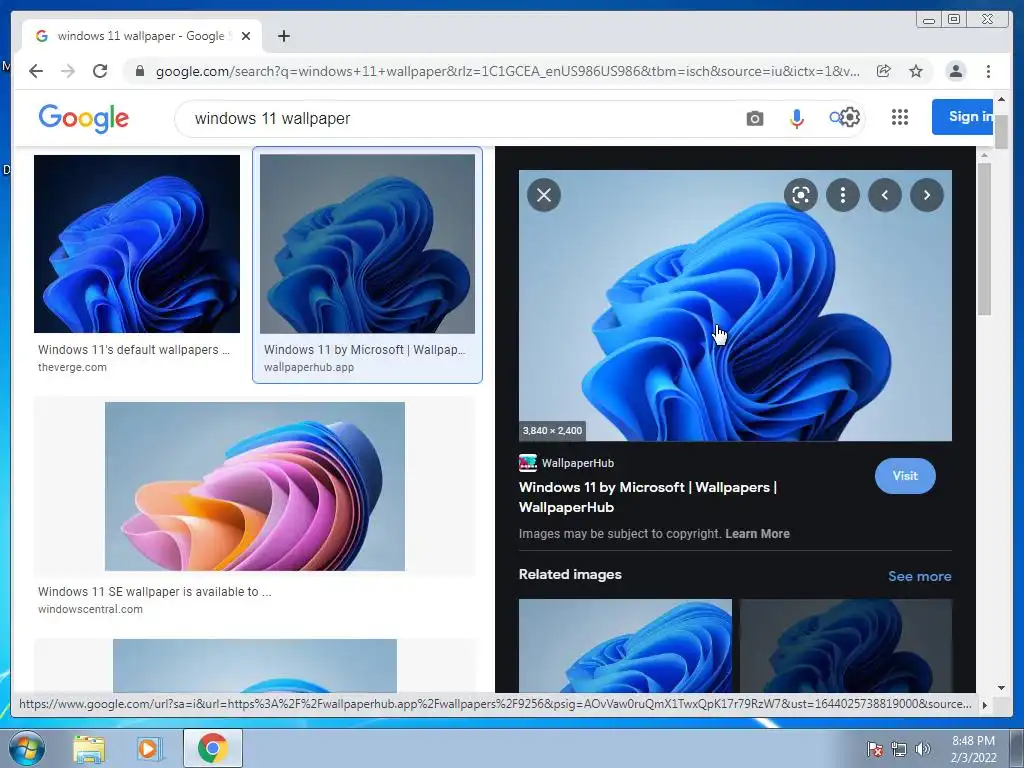Click the theverge.com source link
Screen dimensions: 1024x768
click(72, 368)
